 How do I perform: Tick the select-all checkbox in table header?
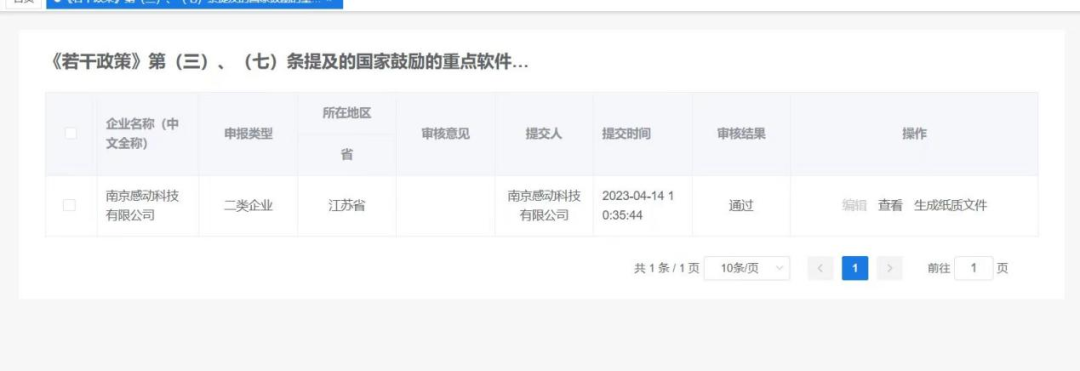coord(70,134)
